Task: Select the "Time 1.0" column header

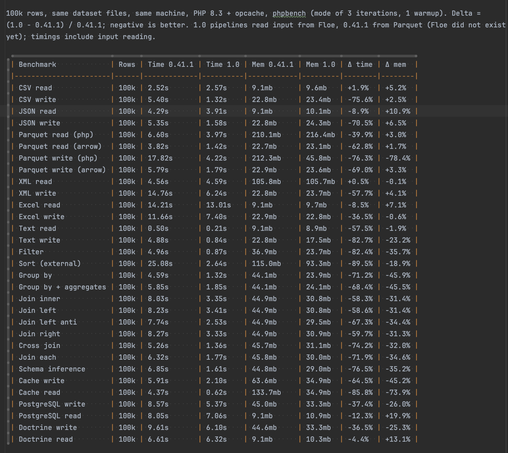Action: (x=222, y=64)
